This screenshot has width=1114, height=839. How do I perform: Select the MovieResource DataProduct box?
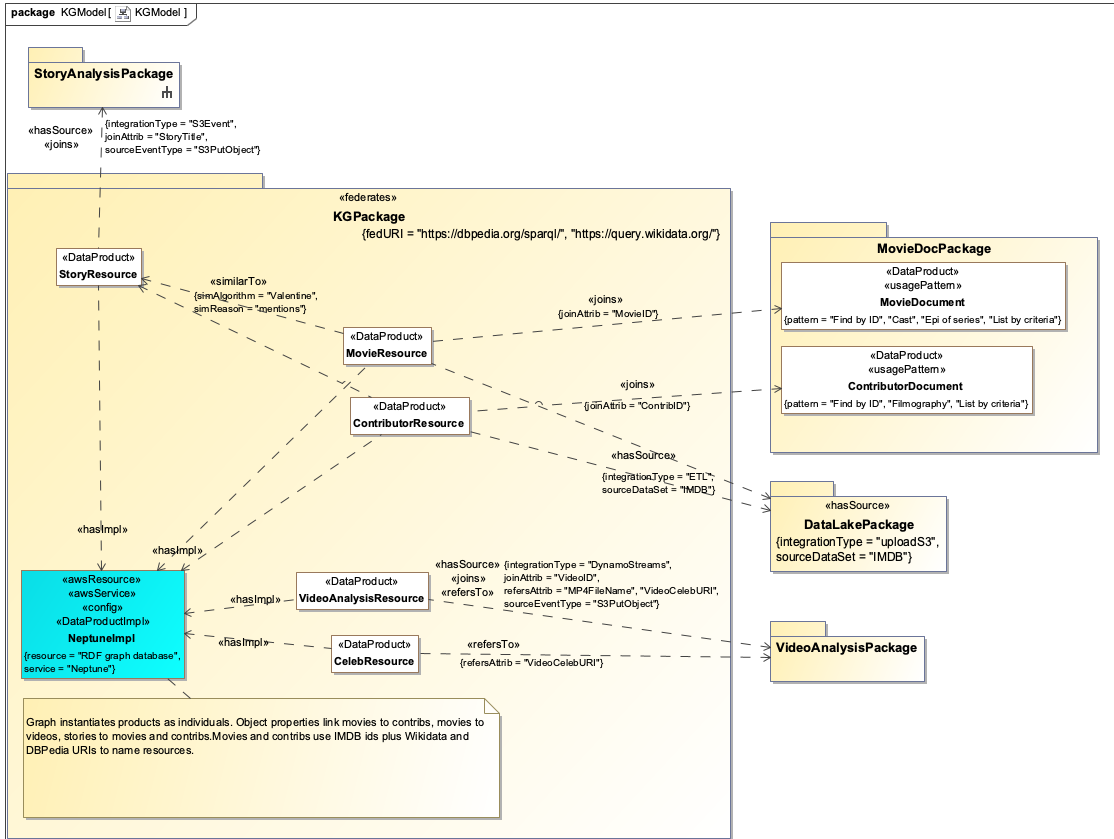tap(387, 345)
